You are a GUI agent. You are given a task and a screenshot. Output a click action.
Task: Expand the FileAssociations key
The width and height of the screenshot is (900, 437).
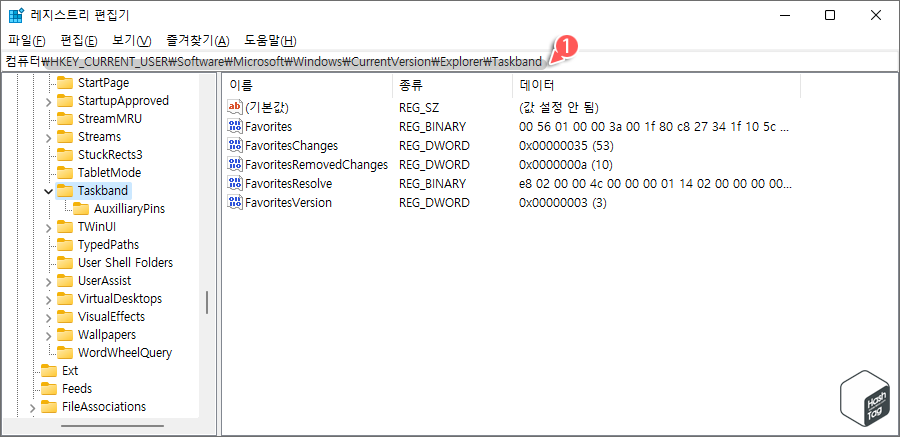33,408
